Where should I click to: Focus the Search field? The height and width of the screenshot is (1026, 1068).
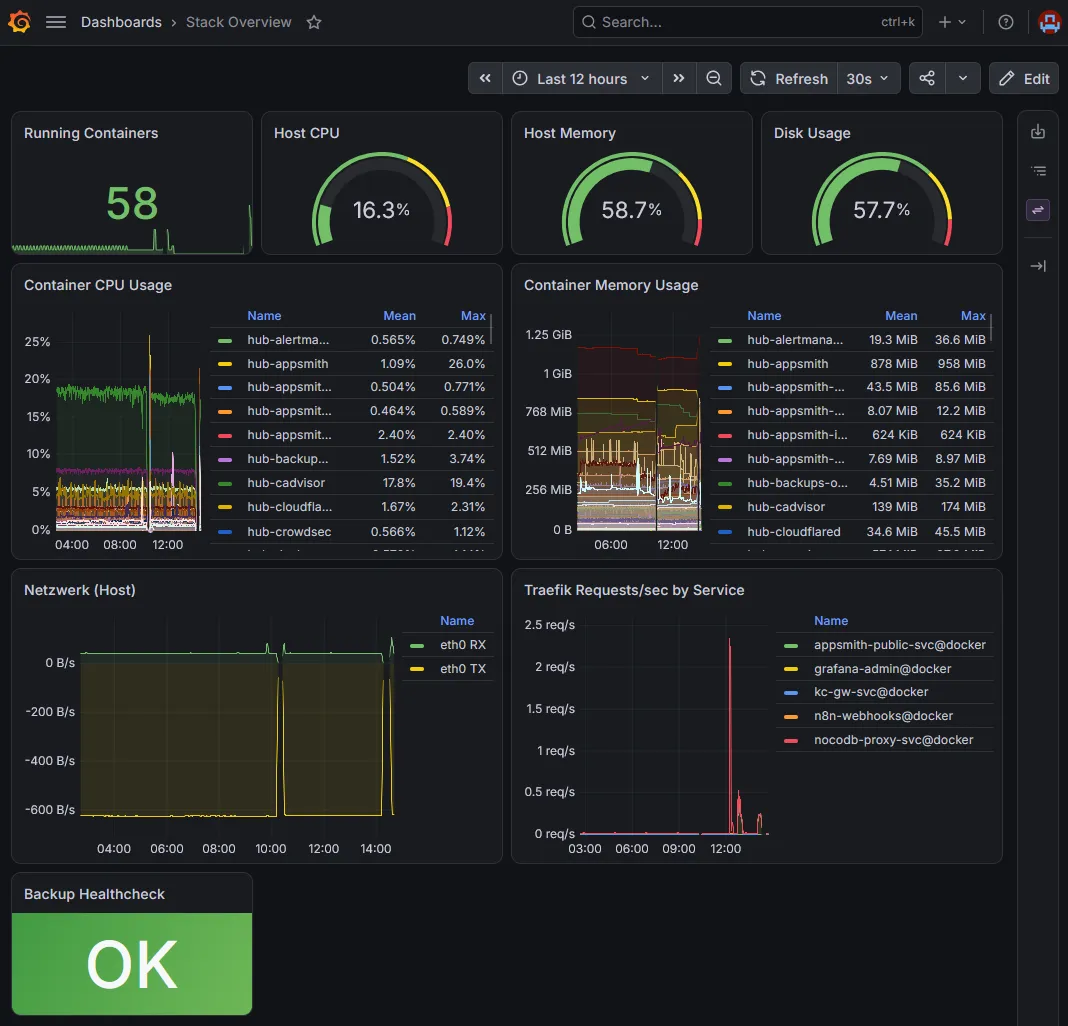pos(747,22)
